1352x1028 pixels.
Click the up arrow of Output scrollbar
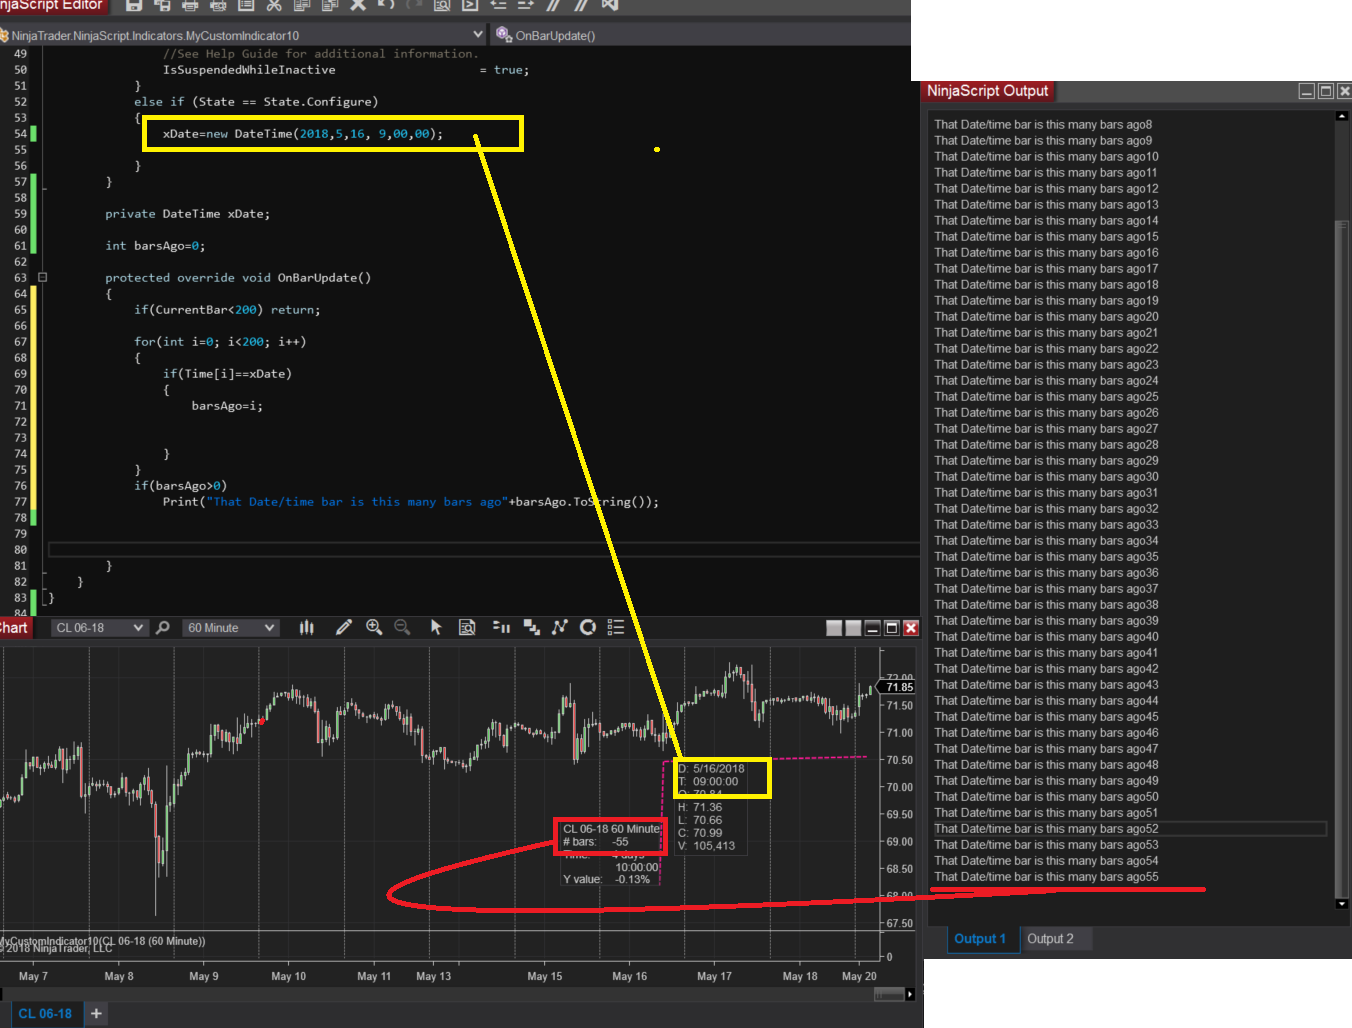point(1342,116)
